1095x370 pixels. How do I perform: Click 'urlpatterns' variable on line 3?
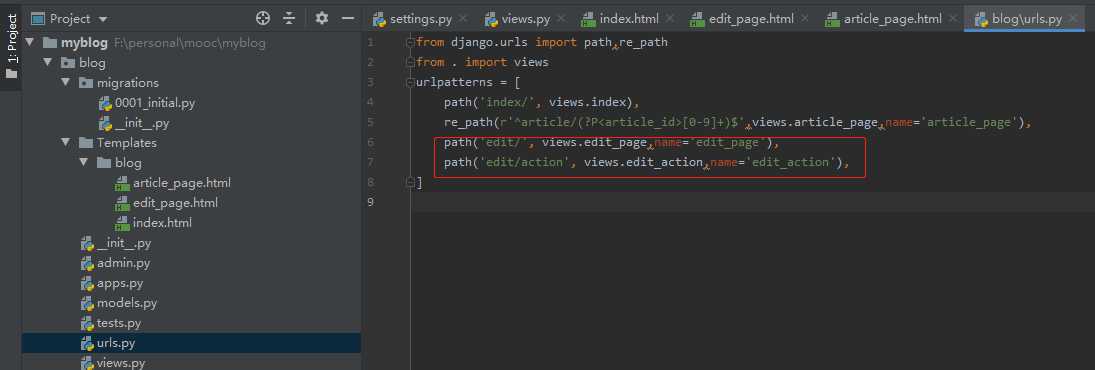point(454,82)
